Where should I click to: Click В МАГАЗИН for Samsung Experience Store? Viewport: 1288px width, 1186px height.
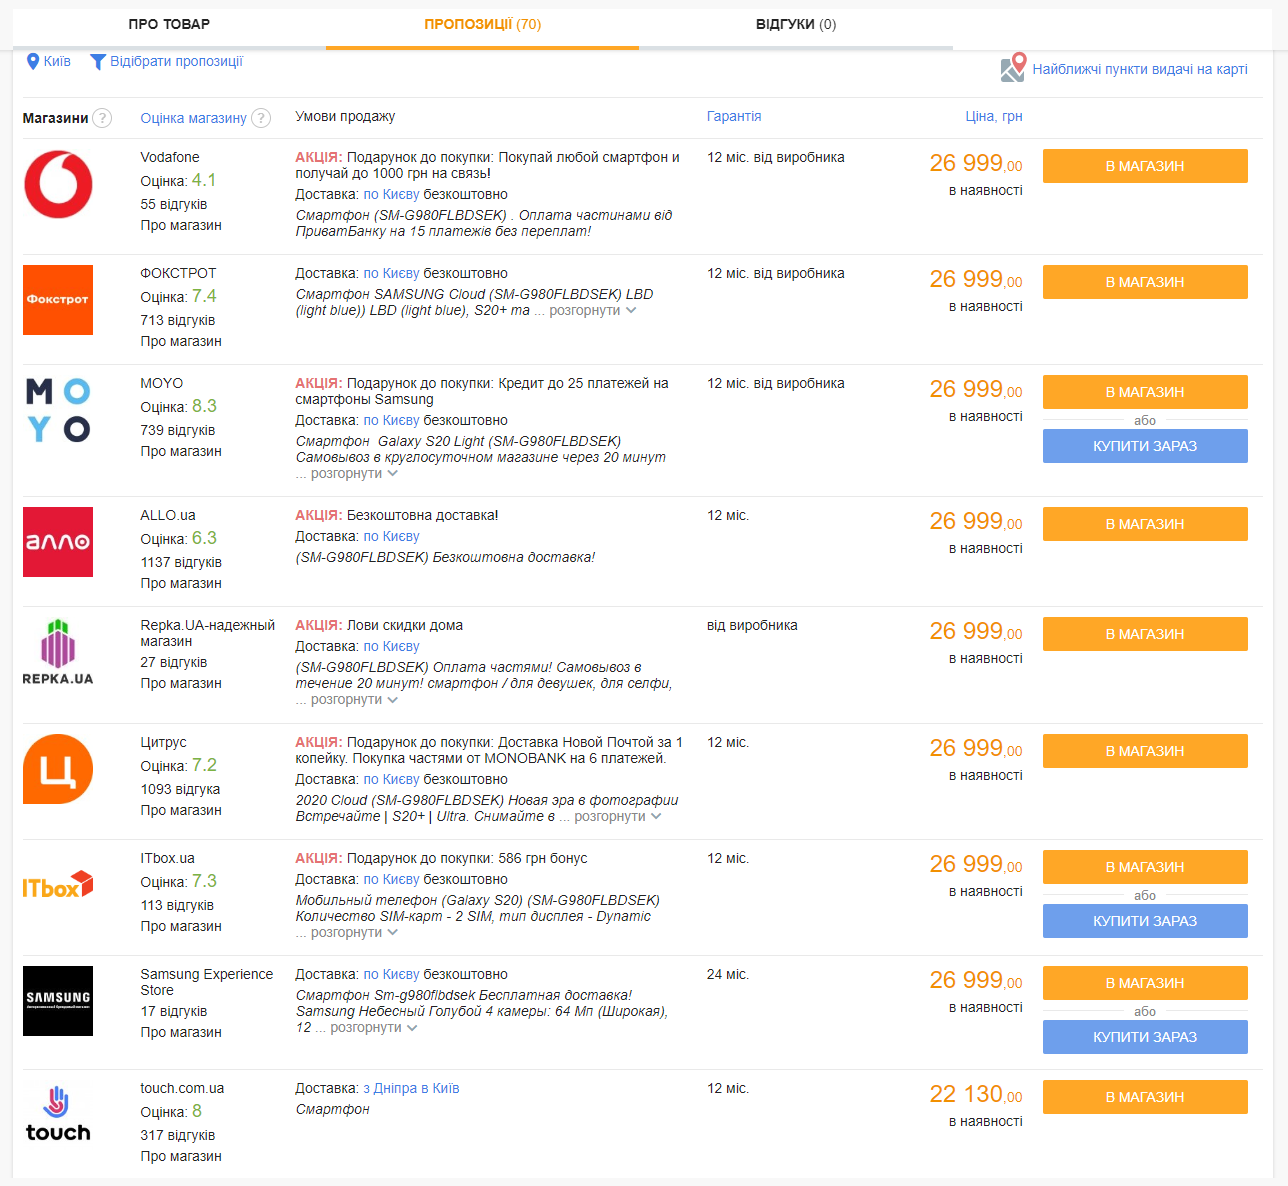click(x=1145, y=983)
